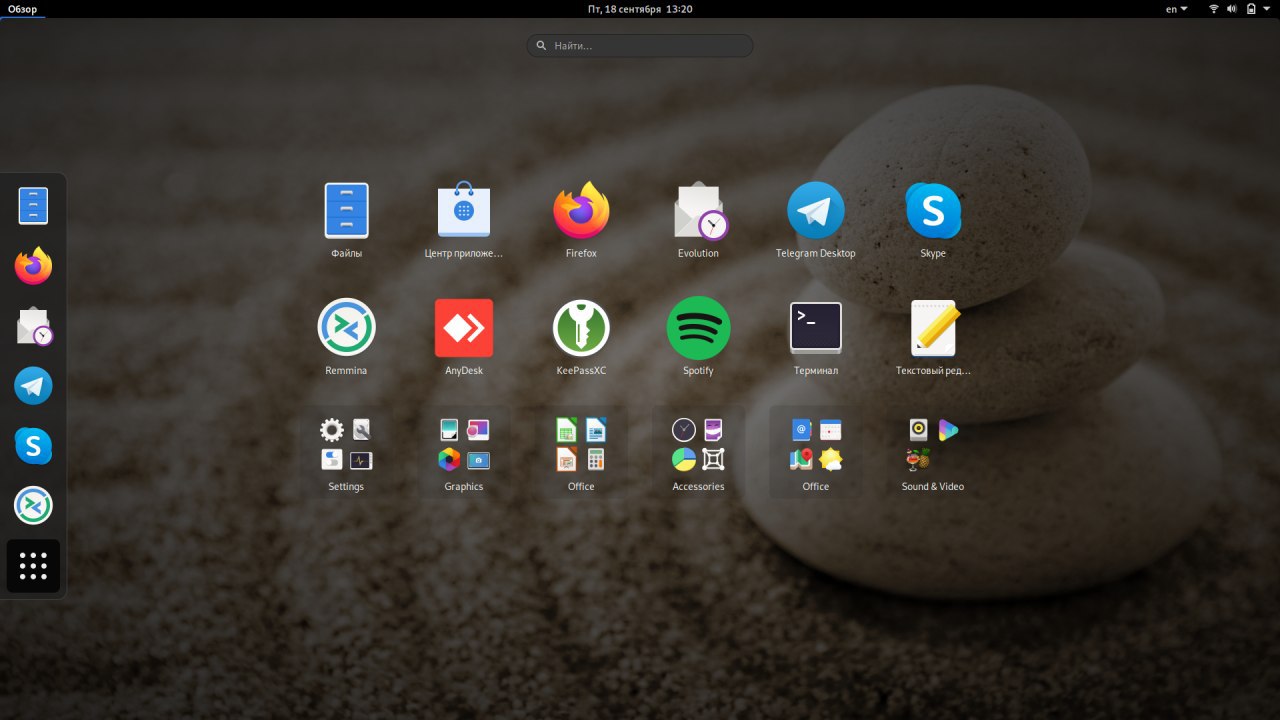The image size is (1280, 720).
Task: Open the Settings app folder
Action: (x=346, y=452)
